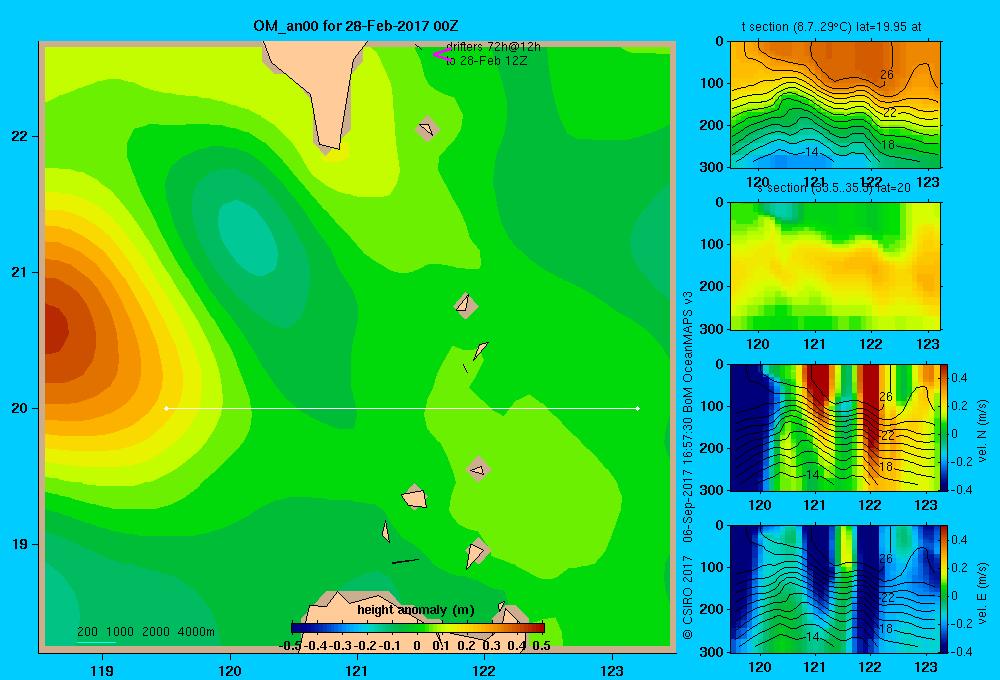Click the large peninsula landmass at top of map

coord(319,89)
